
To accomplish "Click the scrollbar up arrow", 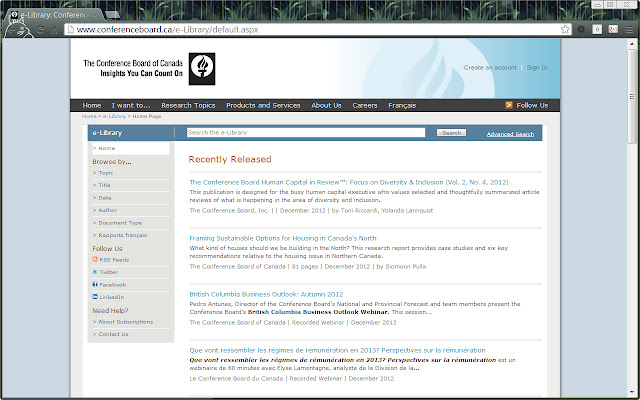I will 632,43.
